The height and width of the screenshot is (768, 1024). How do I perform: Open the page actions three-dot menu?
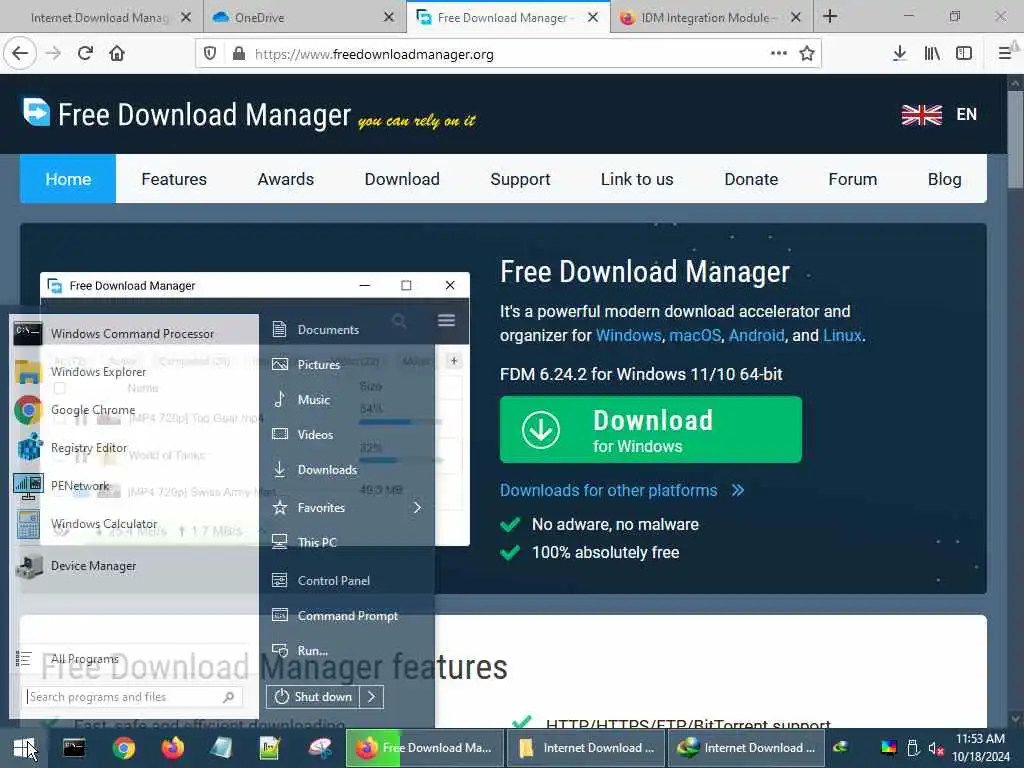(x=778, y=54)
